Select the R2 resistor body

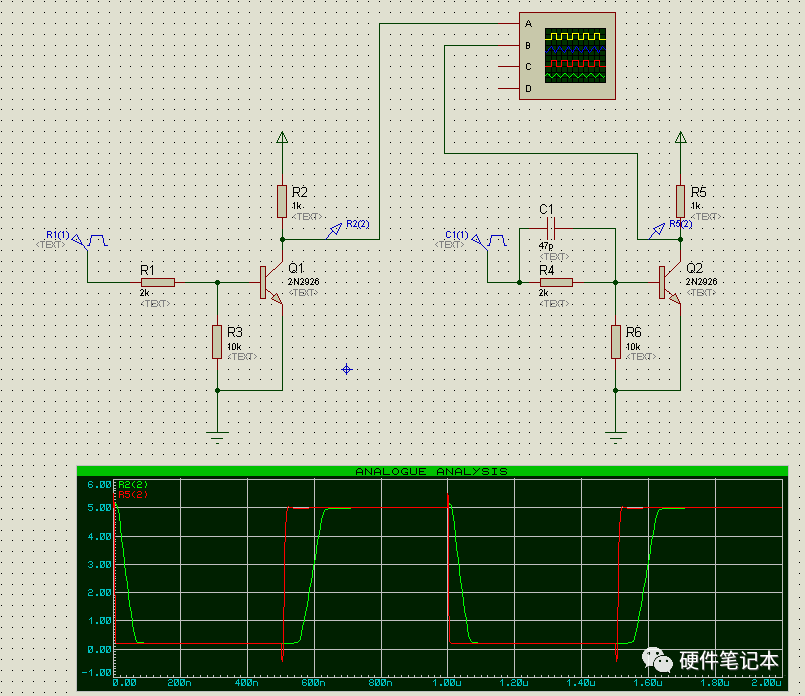click(282, 201)
